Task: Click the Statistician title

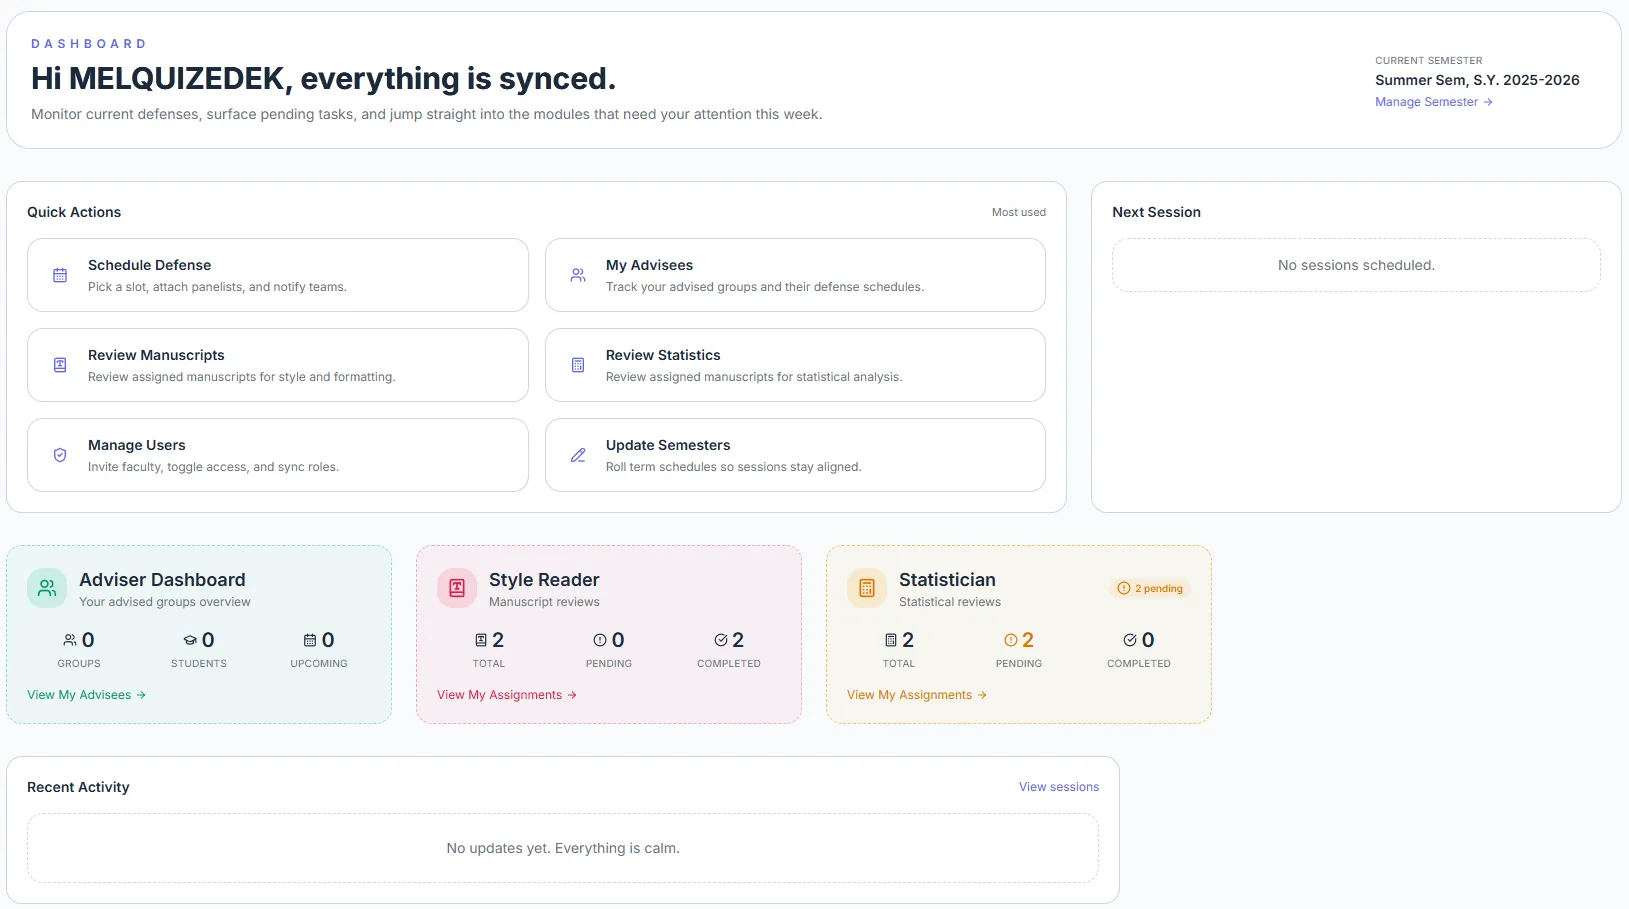Action: coord(947,580)
